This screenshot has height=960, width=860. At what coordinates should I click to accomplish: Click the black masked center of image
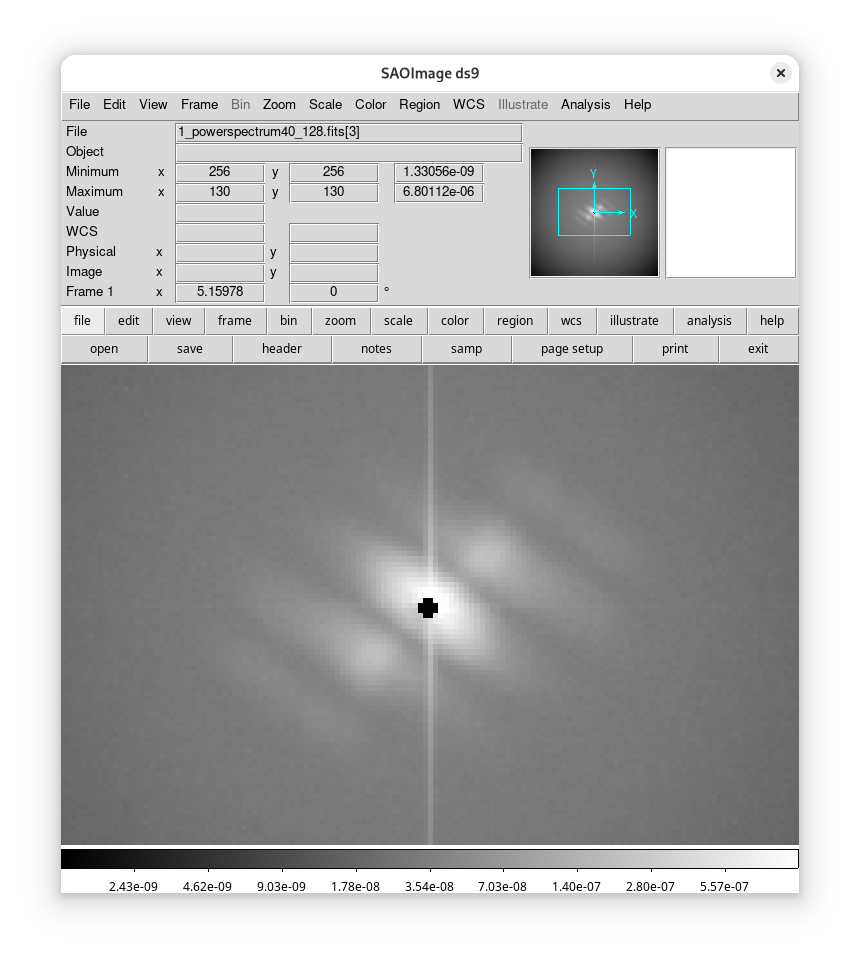tap(428, 608)
